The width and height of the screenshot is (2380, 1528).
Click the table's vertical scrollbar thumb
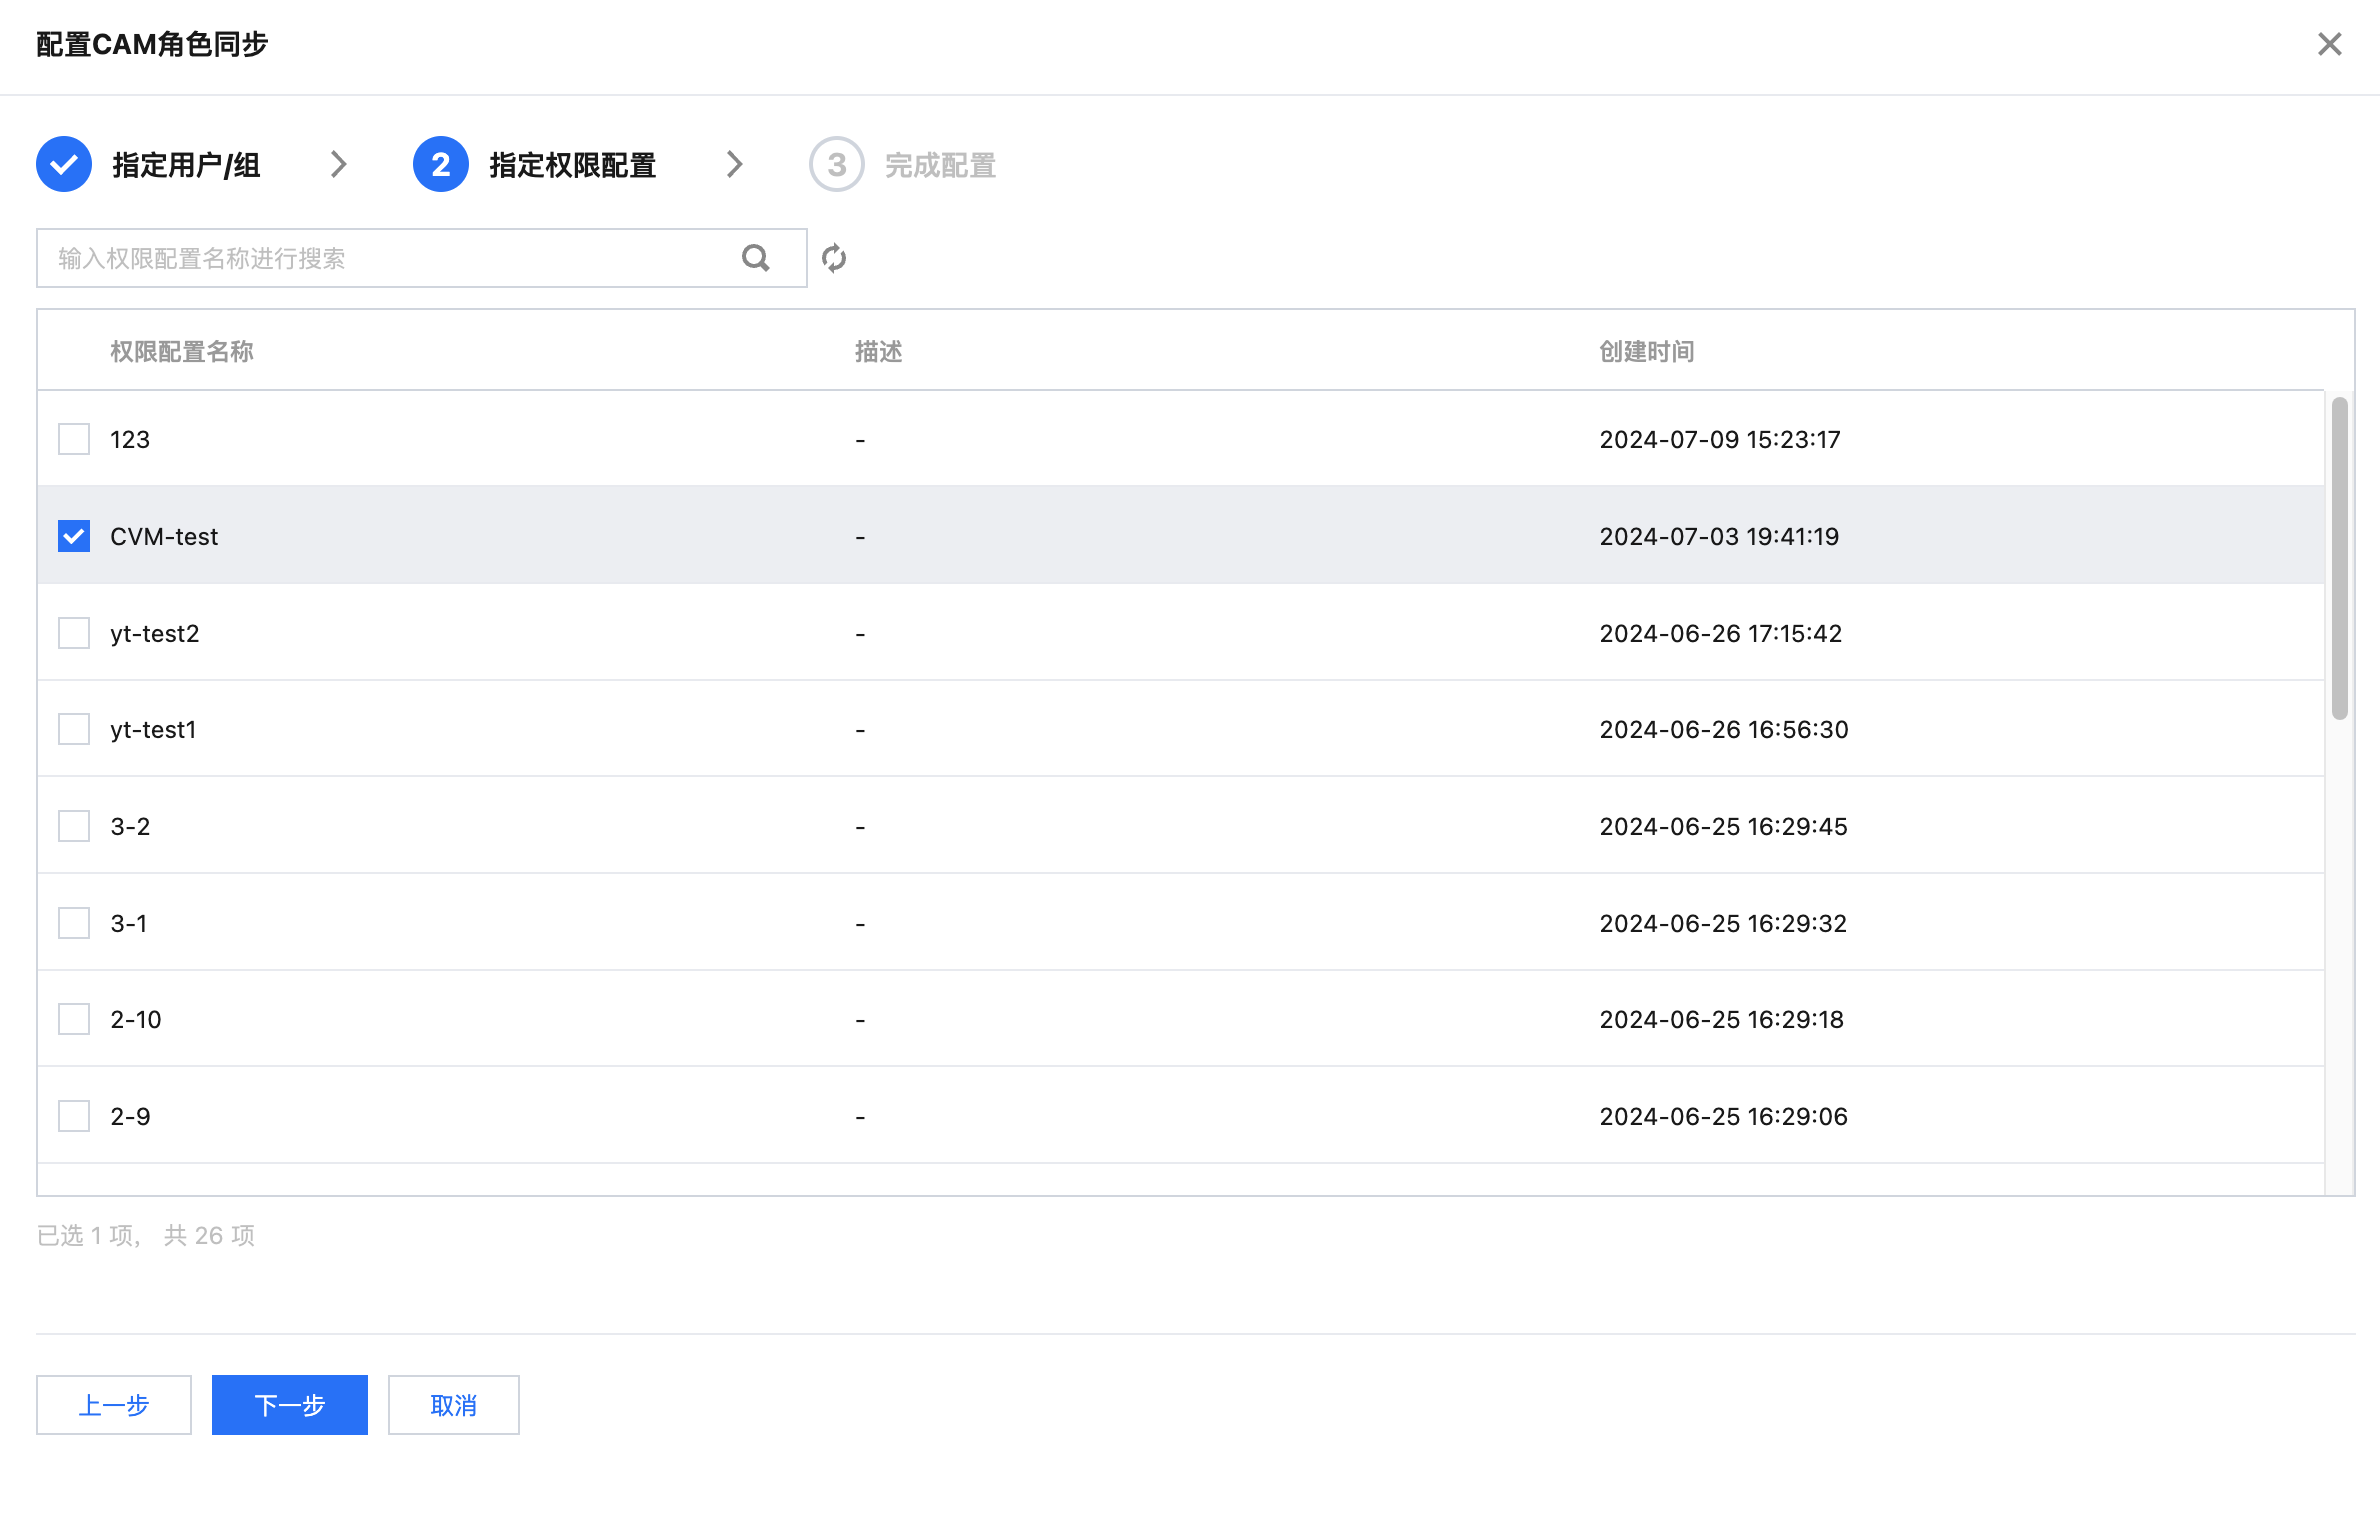pyautogui.click(x=2339, y=558)
